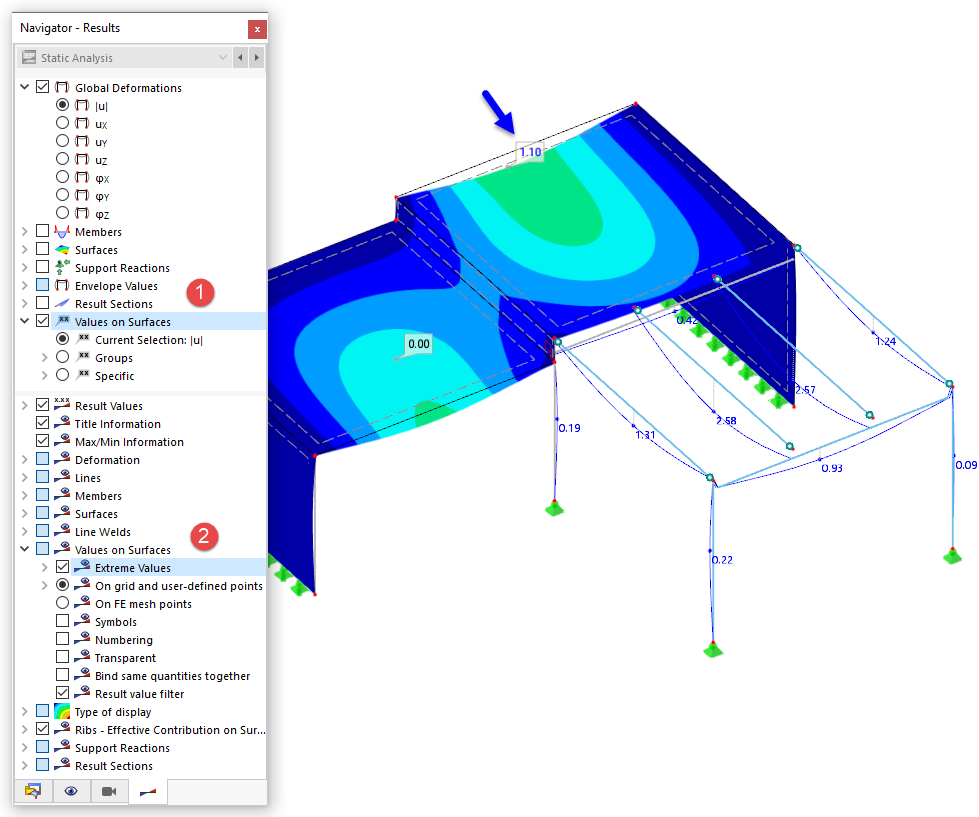Go to next analysis with right arrow
The height and width of the screenshot is (817, 979).
(x=257, y=57)
